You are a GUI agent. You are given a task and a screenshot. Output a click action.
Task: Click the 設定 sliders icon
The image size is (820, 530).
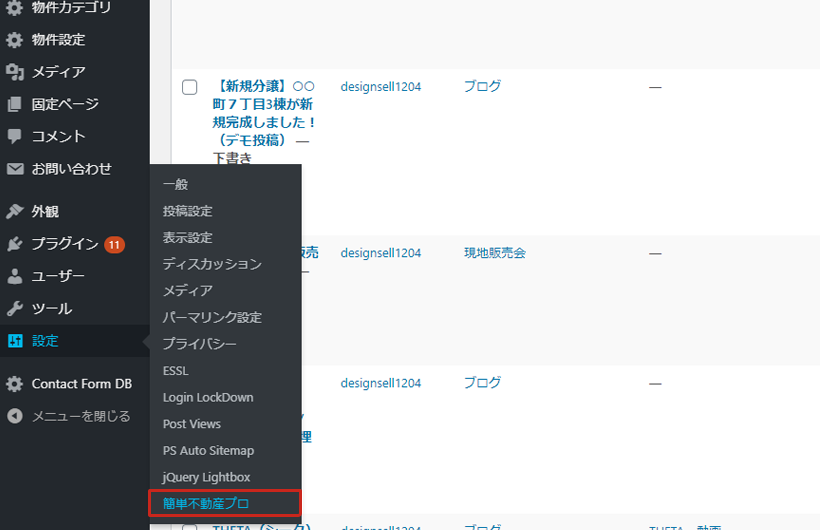tap(15, 341)
